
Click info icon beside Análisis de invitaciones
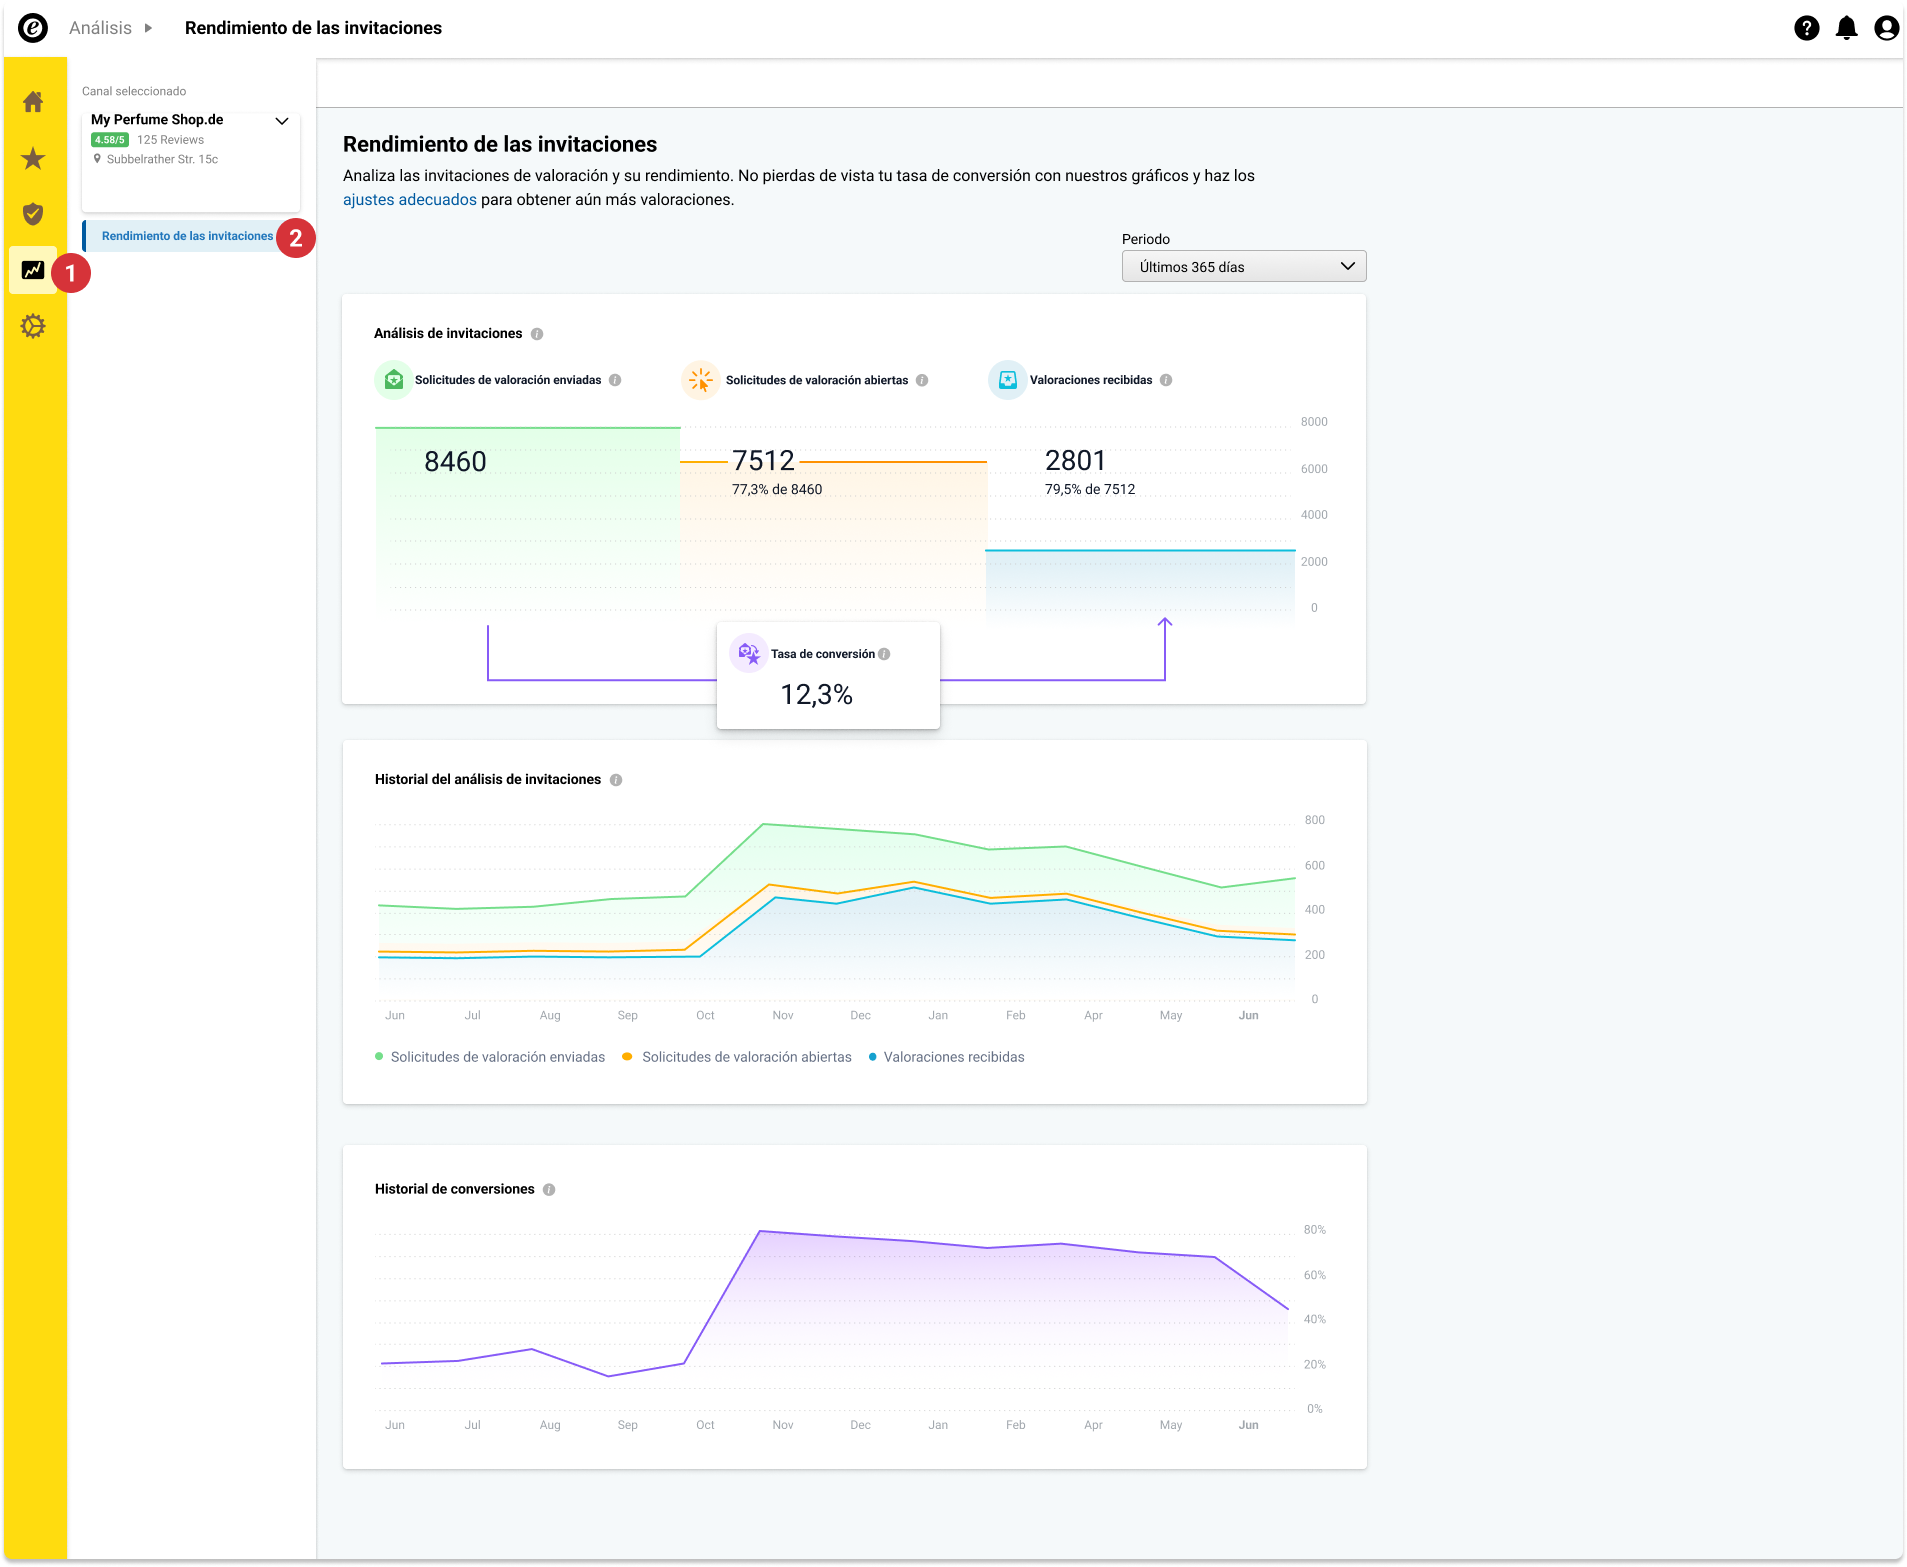537,334
